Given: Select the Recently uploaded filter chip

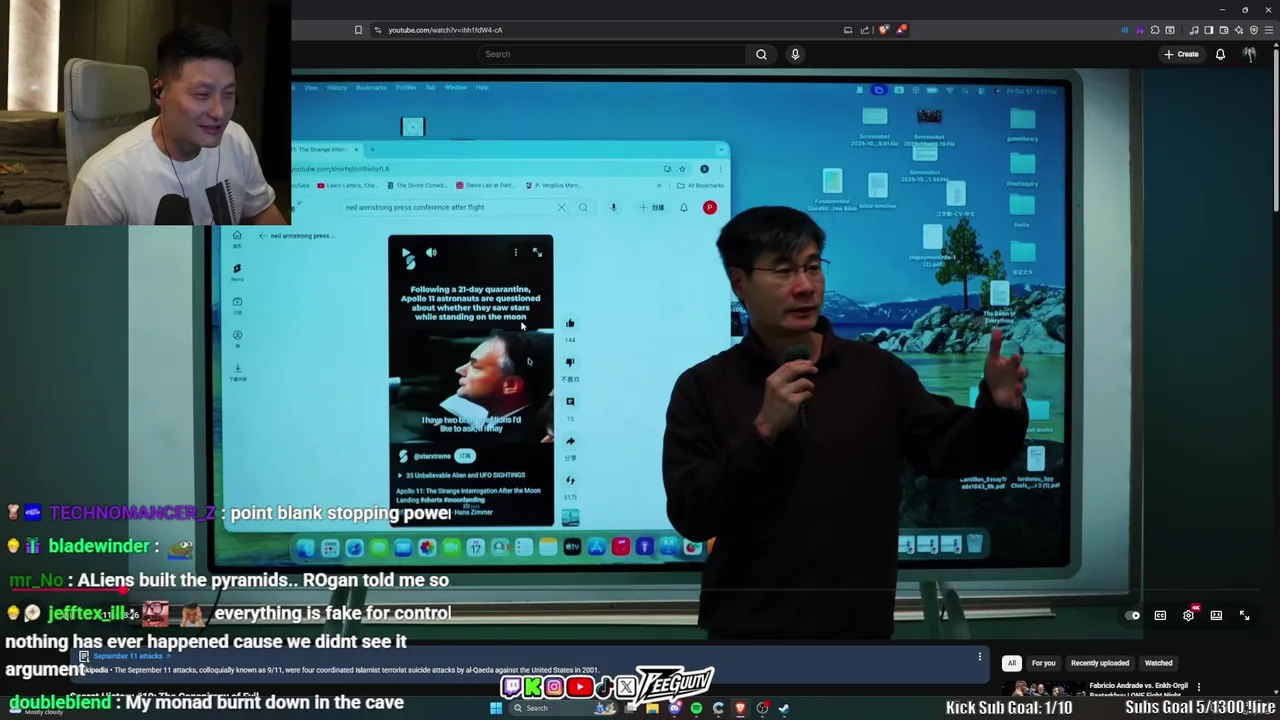Looking at the screenshot, I should pos(1100,663).
